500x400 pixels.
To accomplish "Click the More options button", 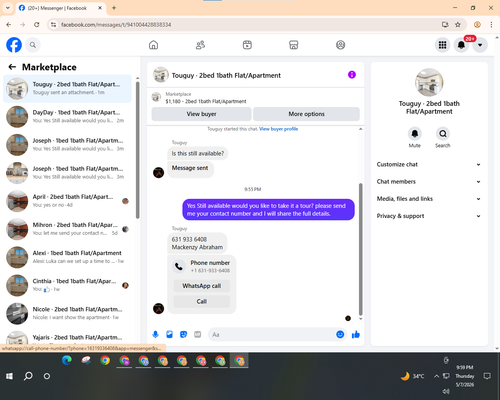I will coord(306,114).
